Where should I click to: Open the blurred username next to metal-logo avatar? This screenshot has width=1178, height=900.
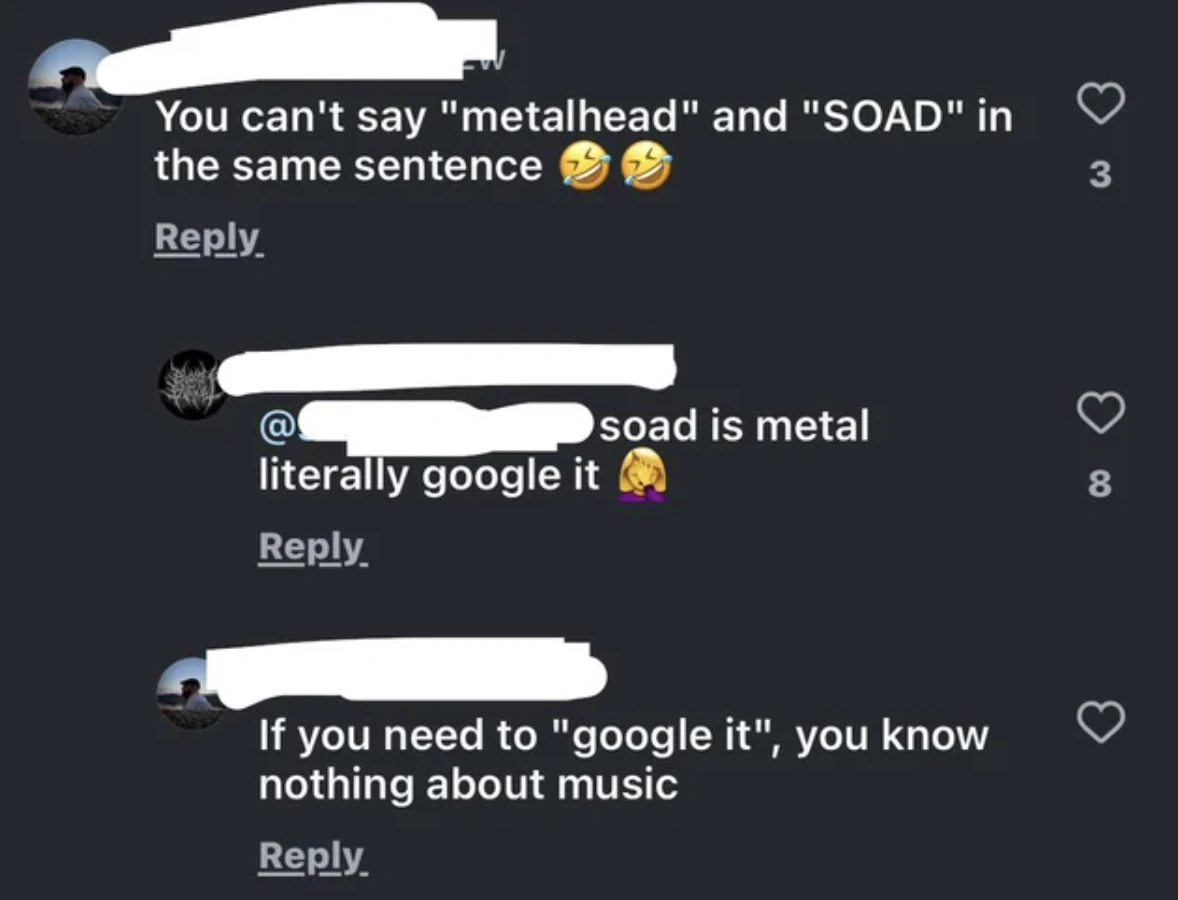449,369
